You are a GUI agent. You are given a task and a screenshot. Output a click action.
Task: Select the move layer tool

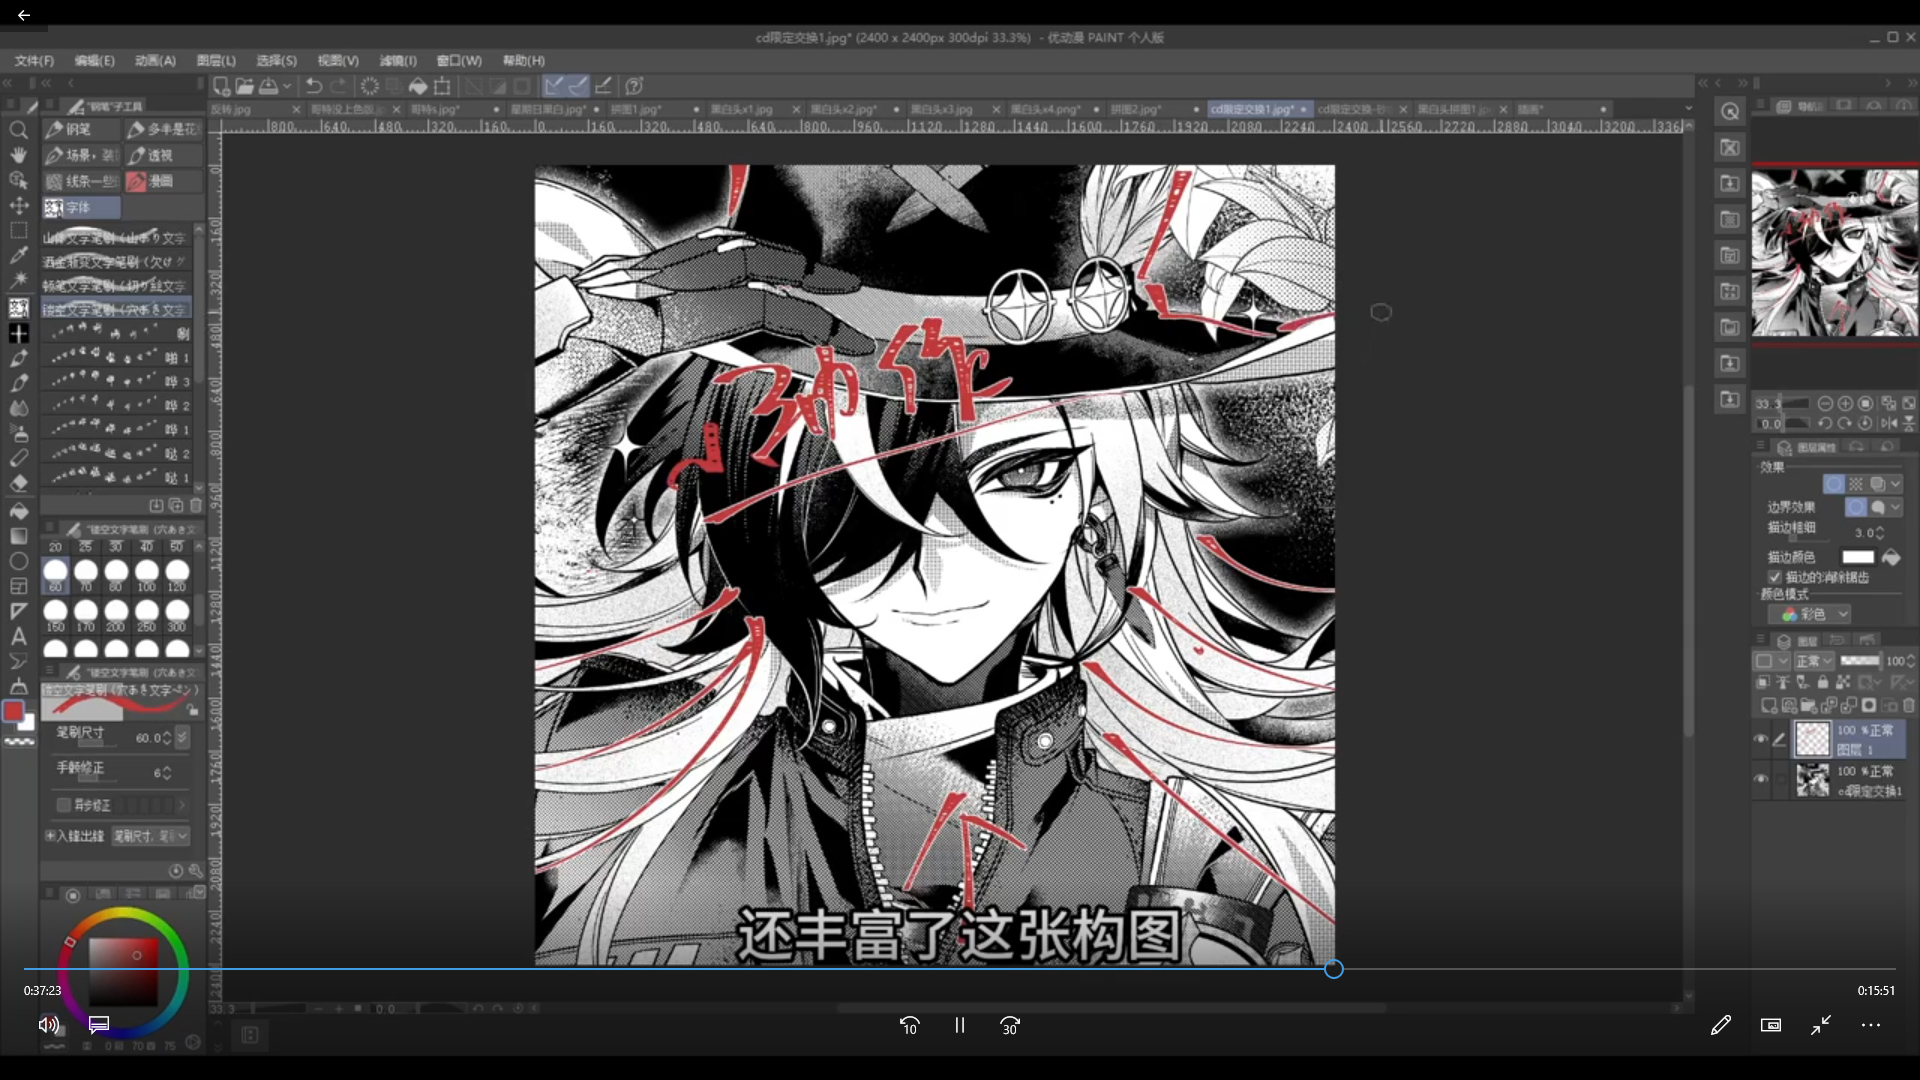pyautogui.click(x=18, y=205)
